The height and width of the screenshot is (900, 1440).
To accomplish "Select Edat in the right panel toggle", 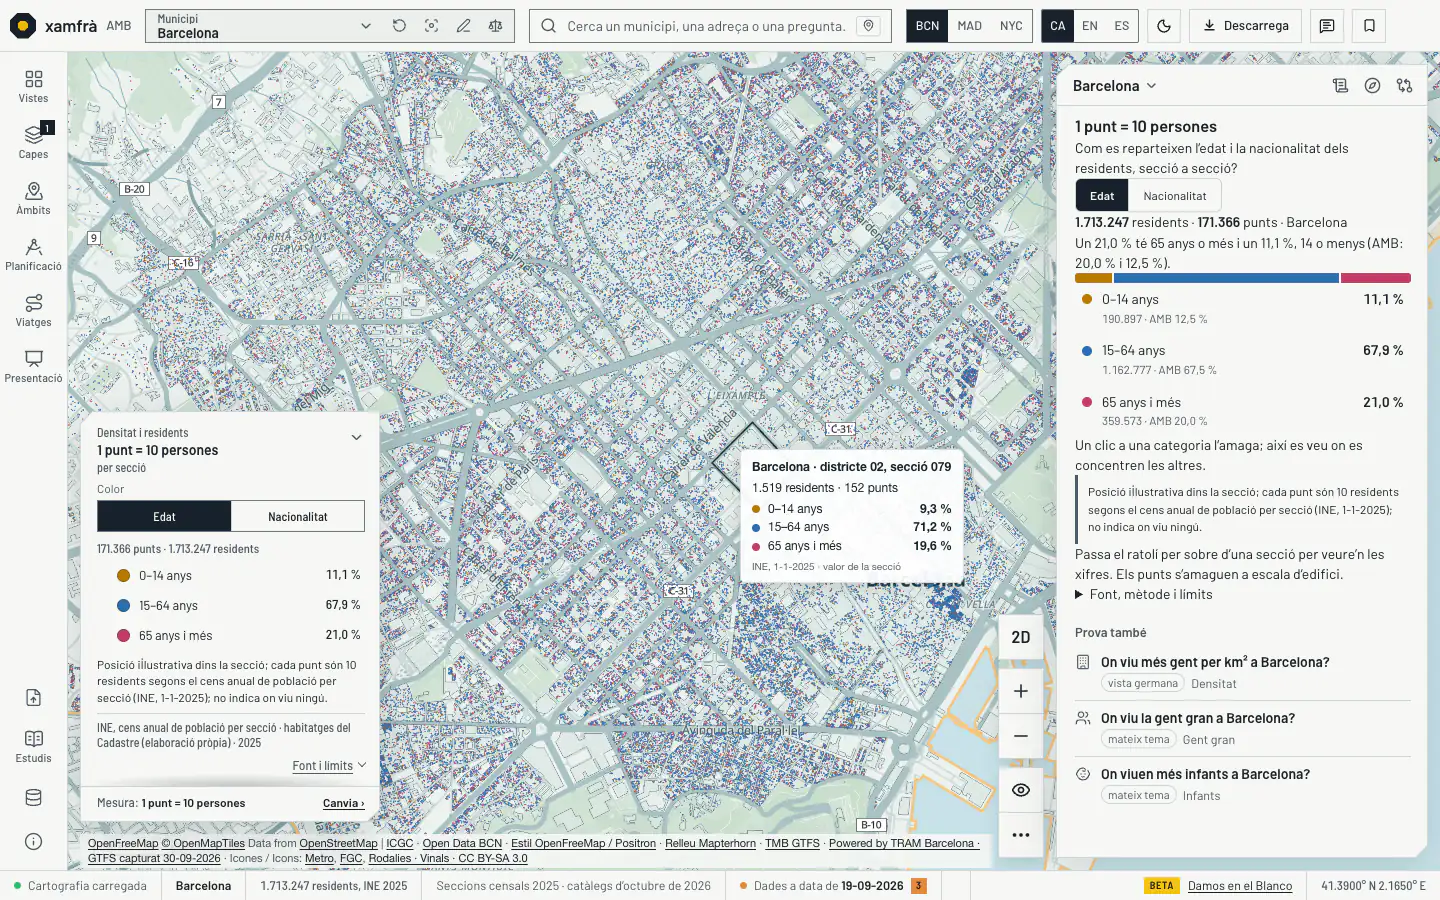I will click(1102, 196).
